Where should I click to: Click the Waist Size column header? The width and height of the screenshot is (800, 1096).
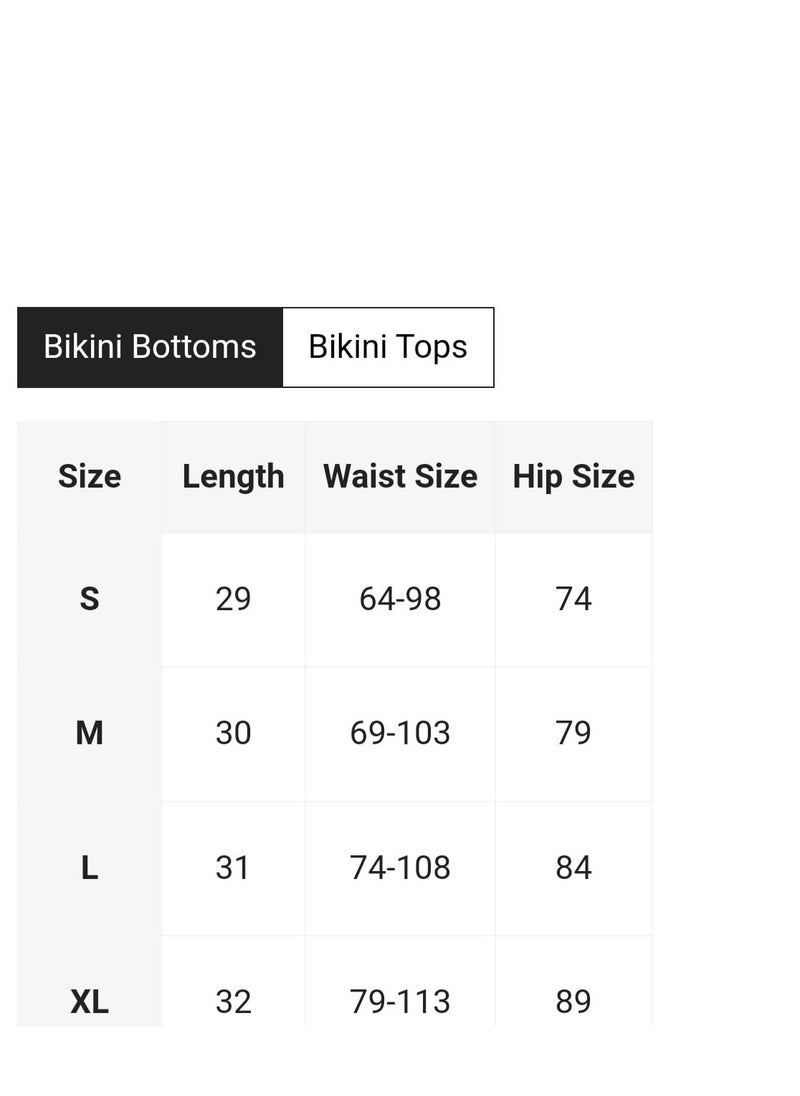point(400,477)
